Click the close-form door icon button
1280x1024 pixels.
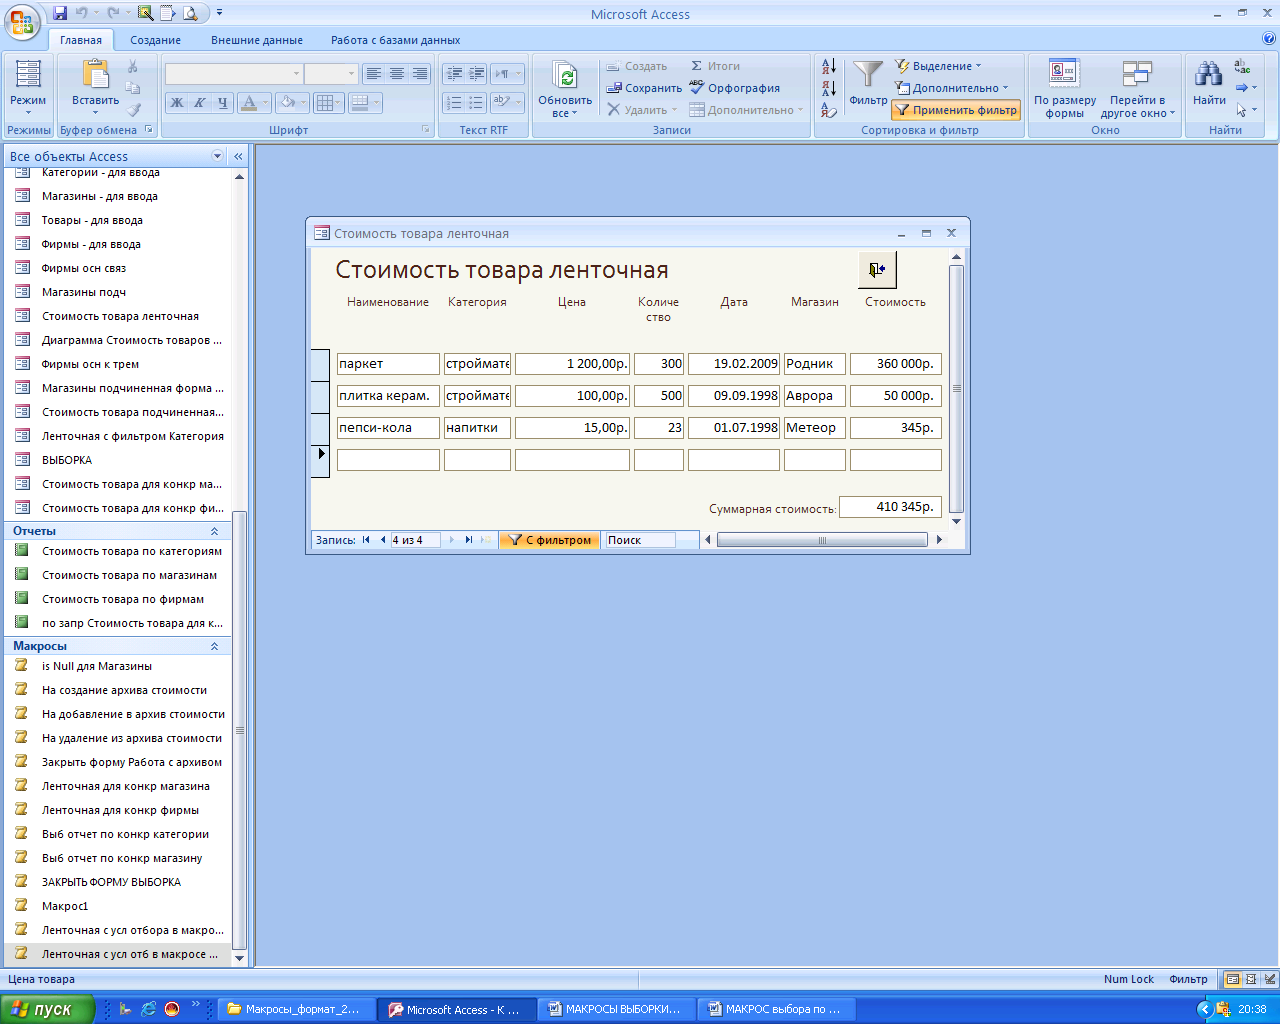[x=877, y=269]
